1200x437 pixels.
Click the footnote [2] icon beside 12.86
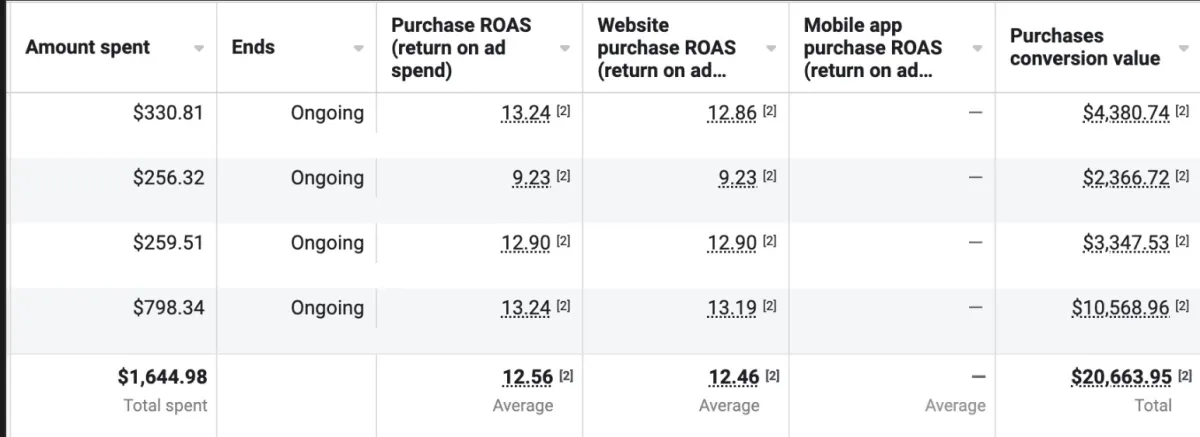(769, 112)
